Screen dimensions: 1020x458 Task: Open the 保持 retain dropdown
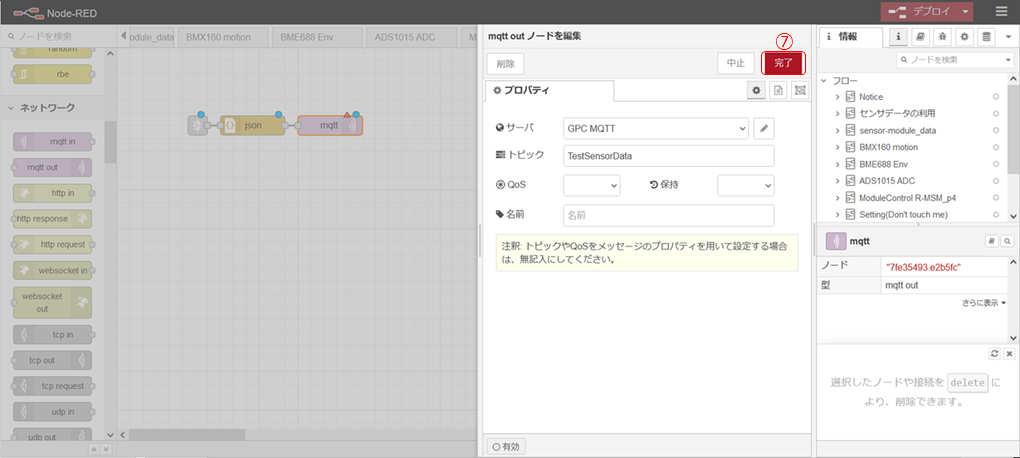745,185
